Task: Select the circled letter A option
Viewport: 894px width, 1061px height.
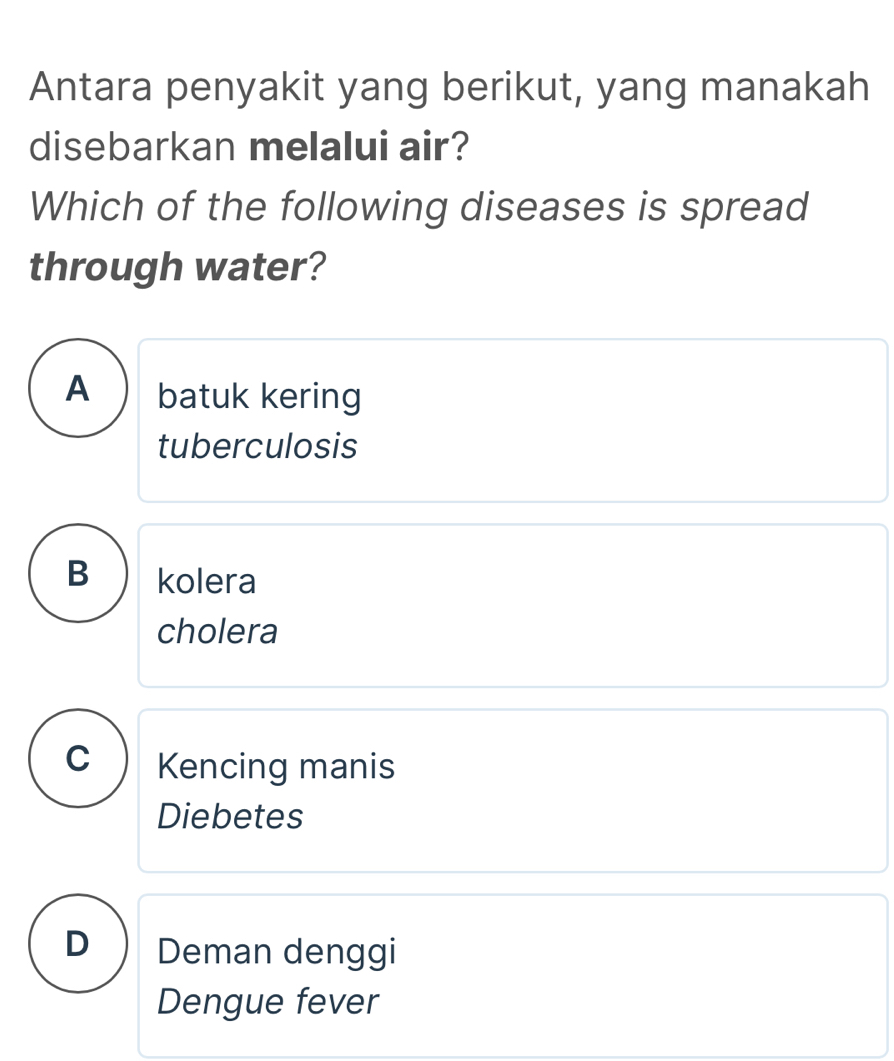Action: (78, 388)
